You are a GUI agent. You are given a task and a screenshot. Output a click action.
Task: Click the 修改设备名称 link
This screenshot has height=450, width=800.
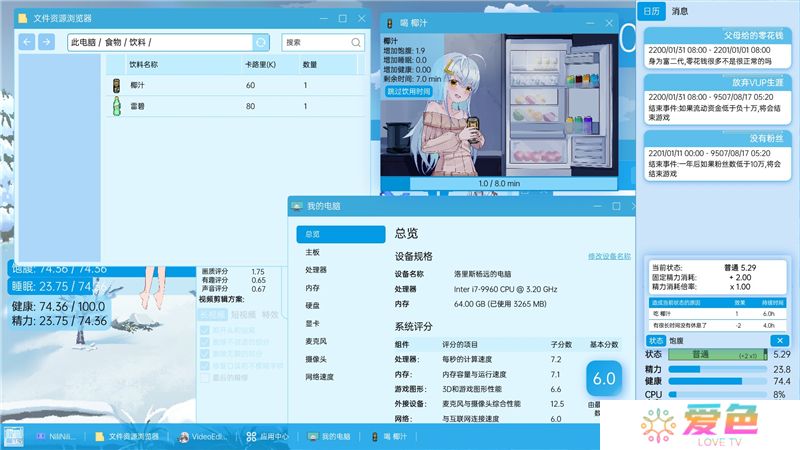click(609, 256)
